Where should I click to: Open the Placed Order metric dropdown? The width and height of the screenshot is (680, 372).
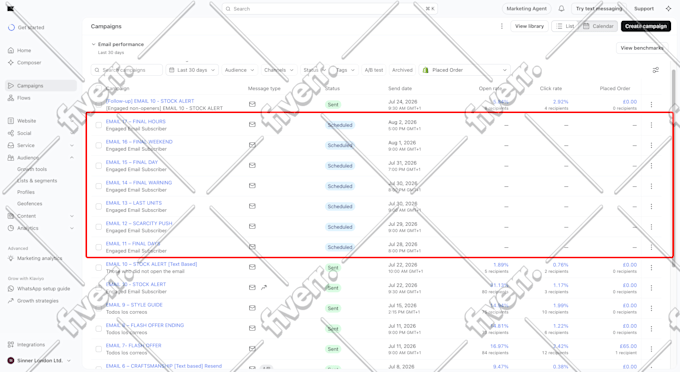(464, 70)
